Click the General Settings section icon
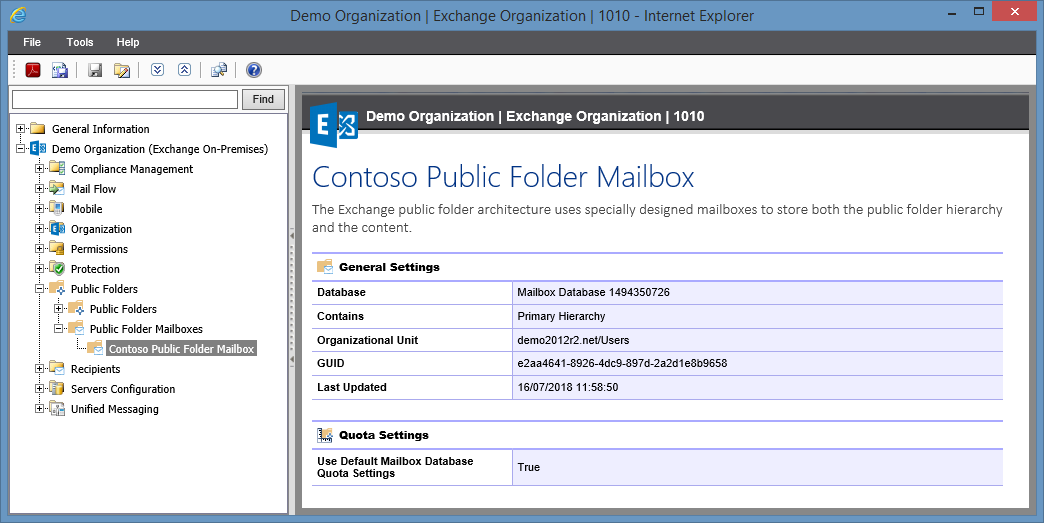The image size is (1044, 523). point(325,267)
